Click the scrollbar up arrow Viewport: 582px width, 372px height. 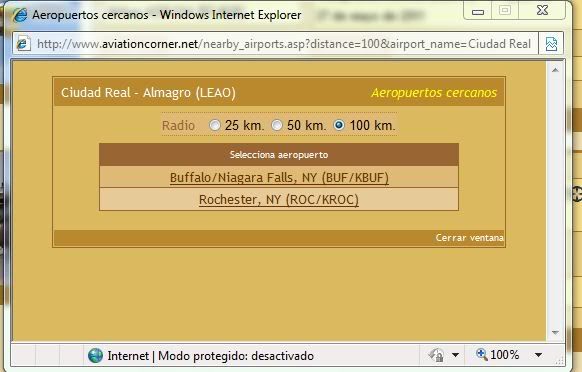(555, 70)
